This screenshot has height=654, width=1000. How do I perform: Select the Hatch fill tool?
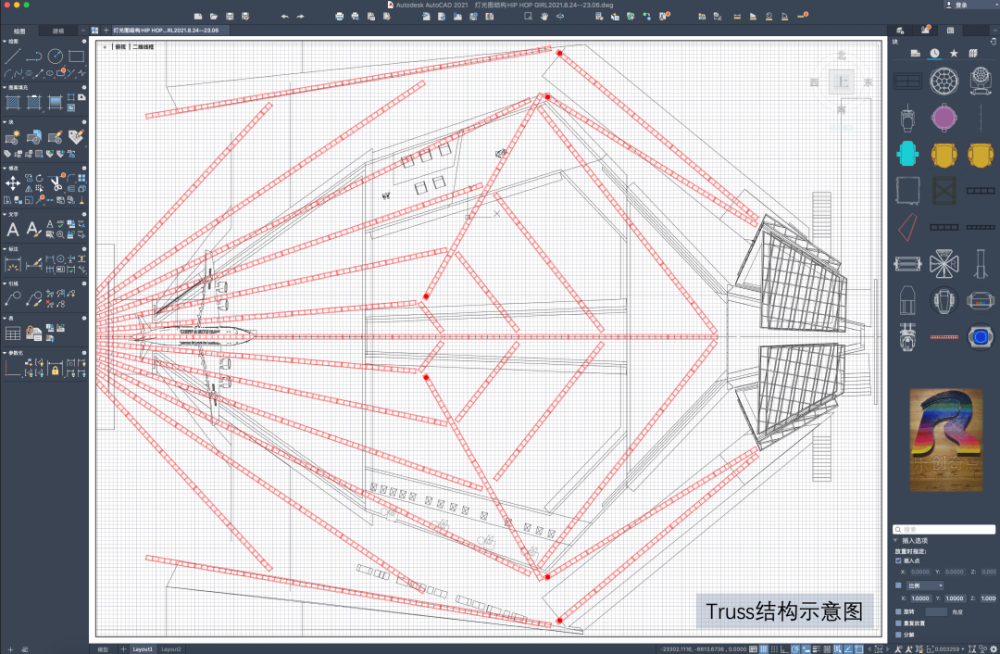pos(12,102)
